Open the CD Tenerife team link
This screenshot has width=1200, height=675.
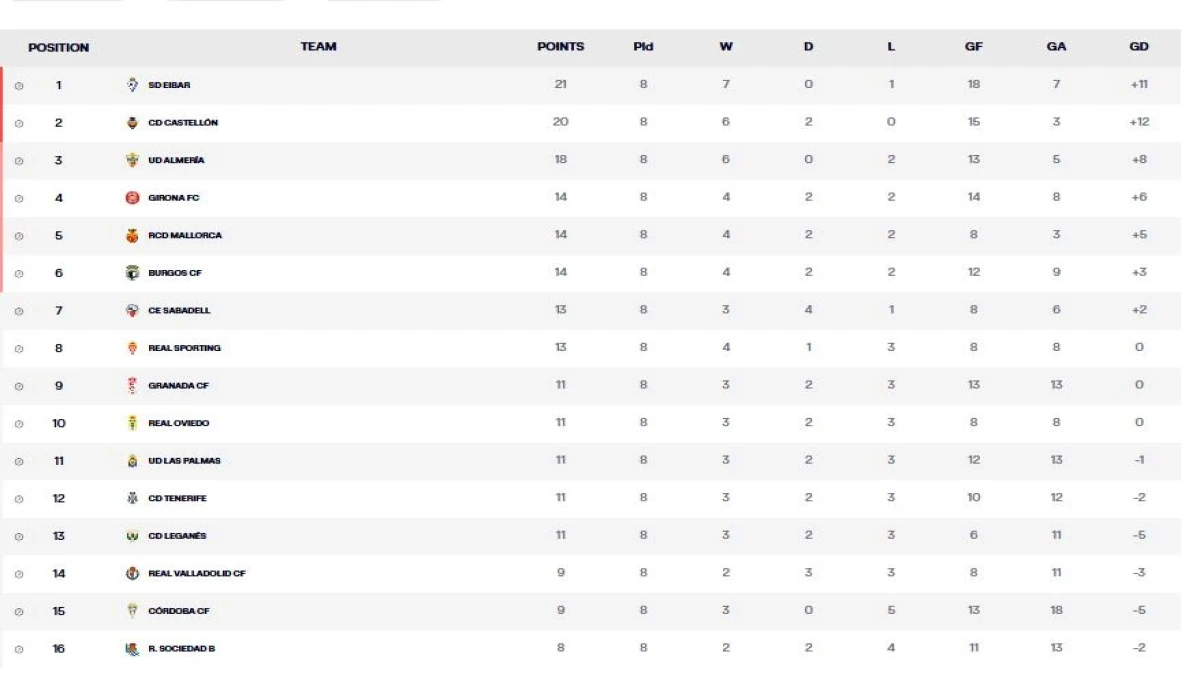[x=177, y=498]
